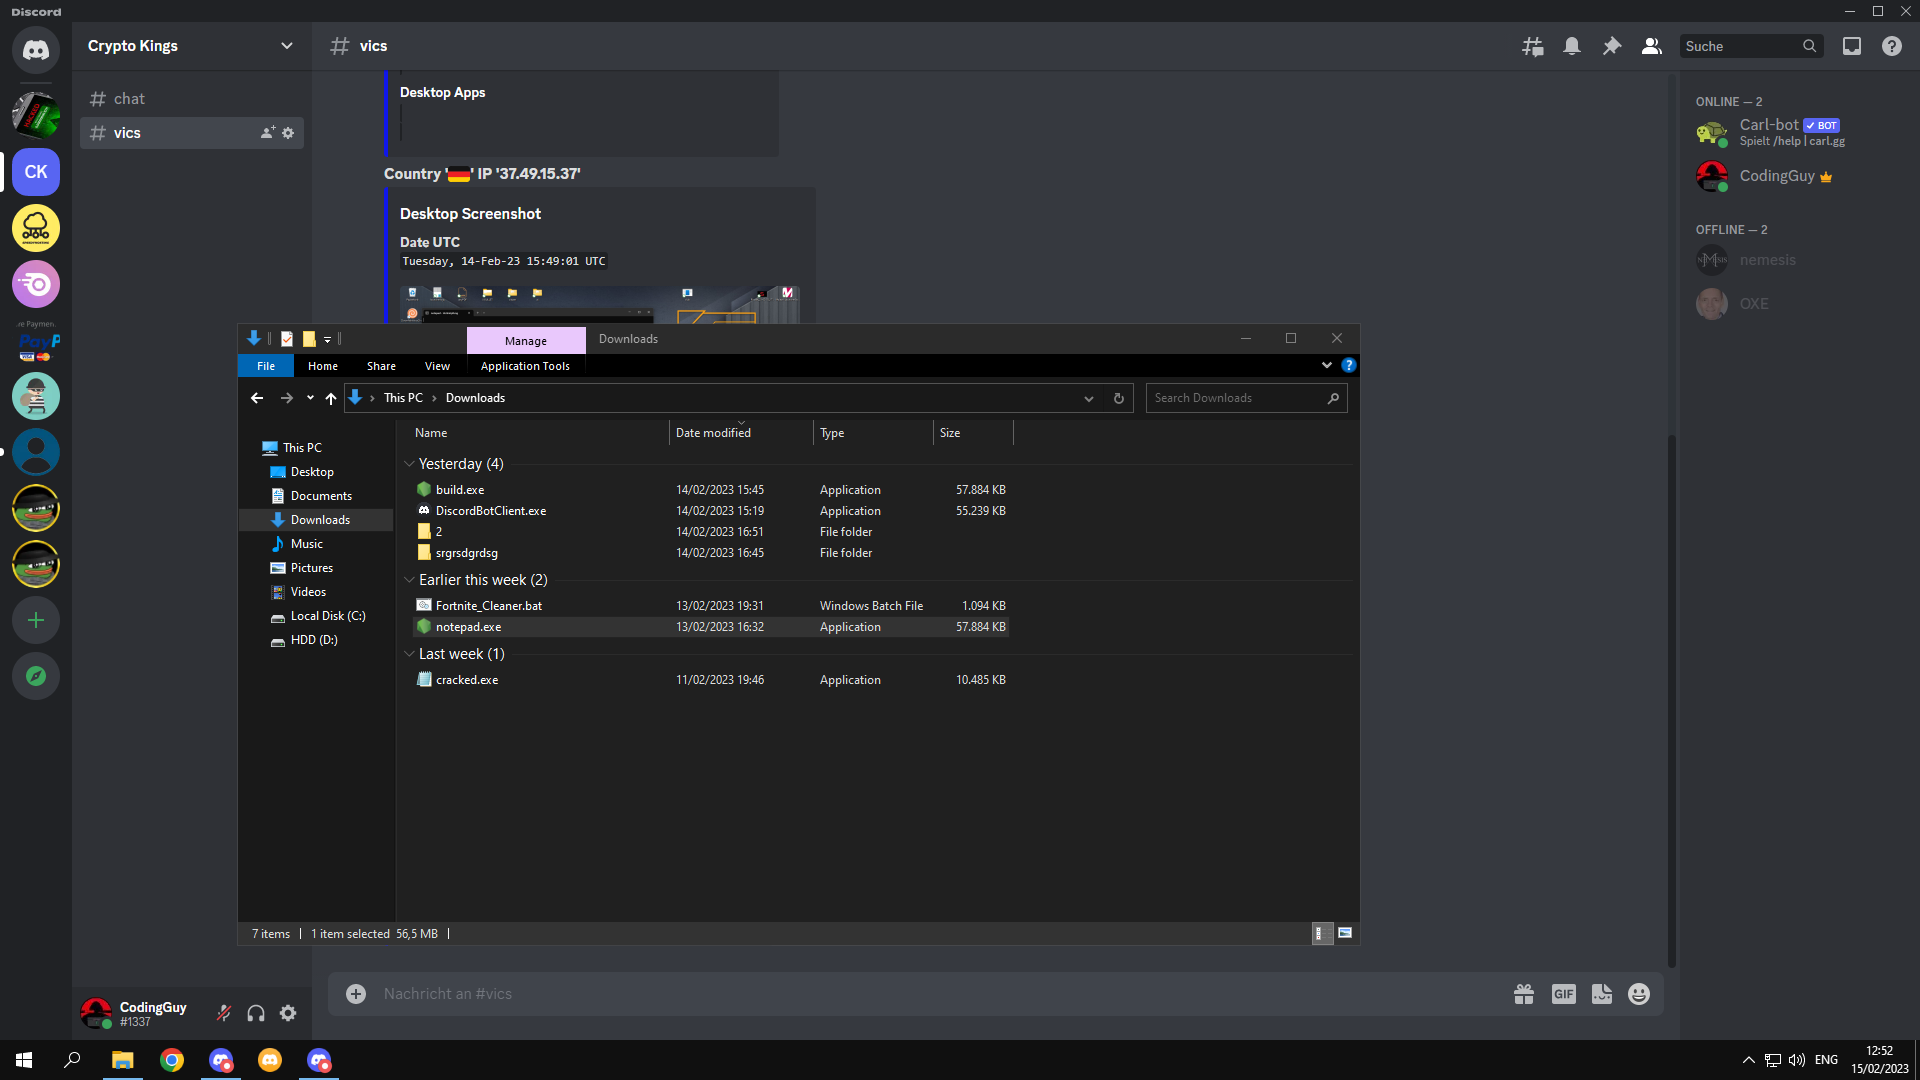Refresh the Downloads folder view

coord(1119,398)
